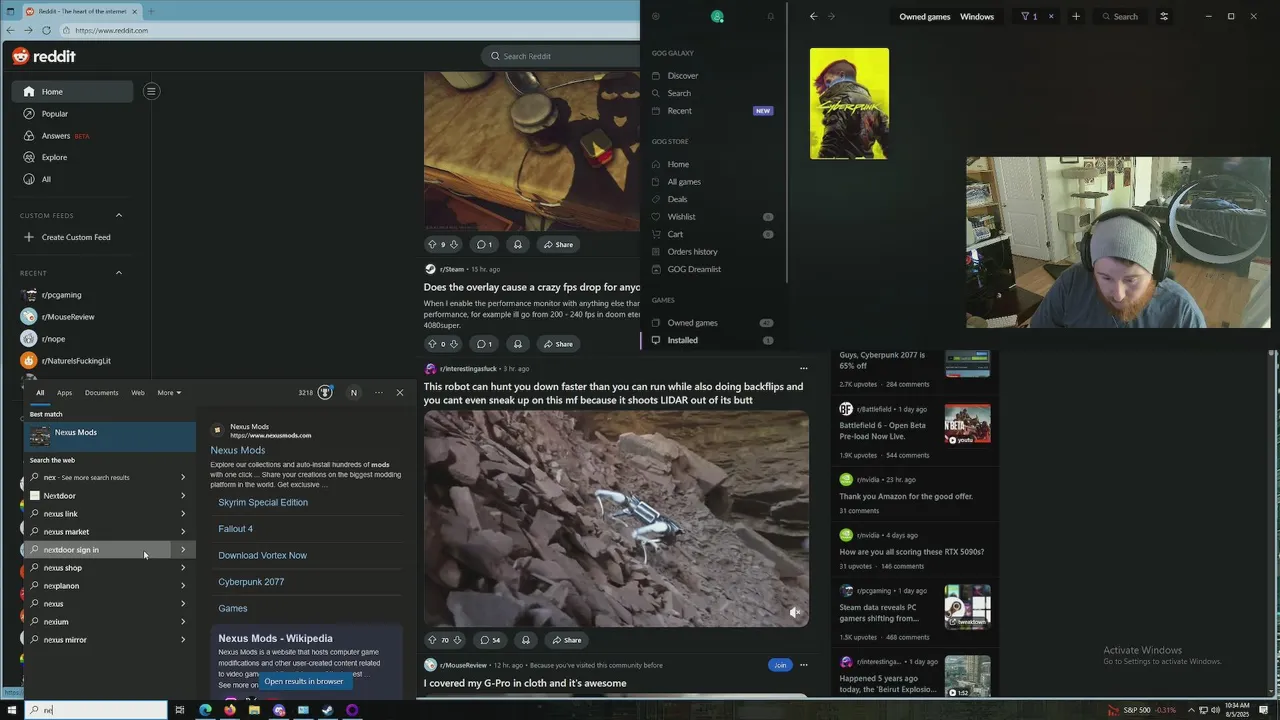Open Skyrim Special Edition link
This screenshot has height=720, width=1280.
(x=263, y=503)
